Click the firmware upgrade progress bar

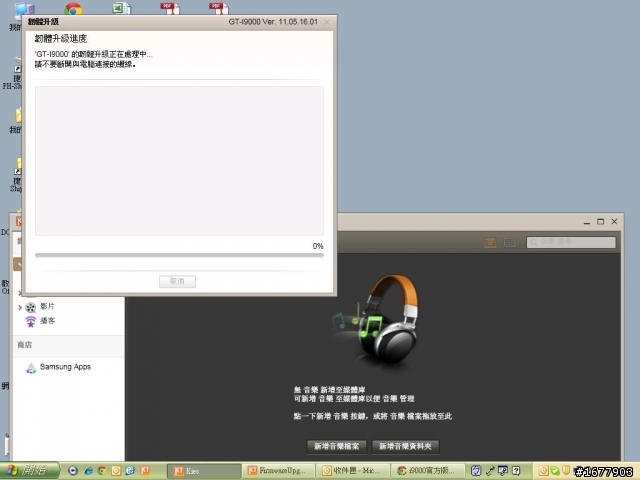click(x=179, y=255)
